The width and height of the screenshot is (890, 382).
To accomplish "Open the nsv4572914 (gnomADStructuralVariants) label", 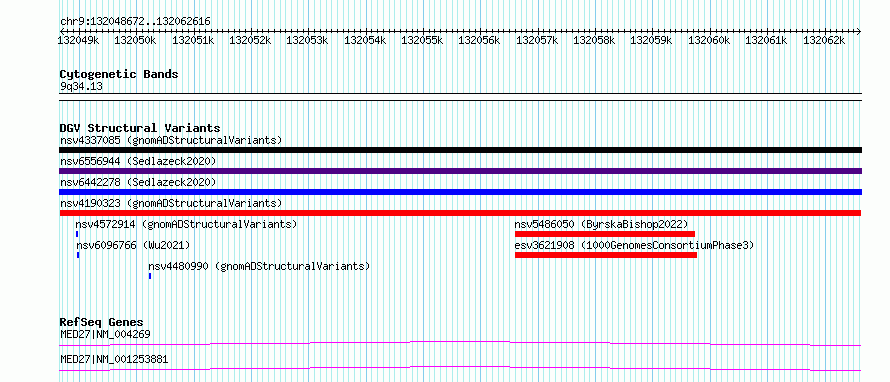I will pyautogui.click(x=186, y=224).
